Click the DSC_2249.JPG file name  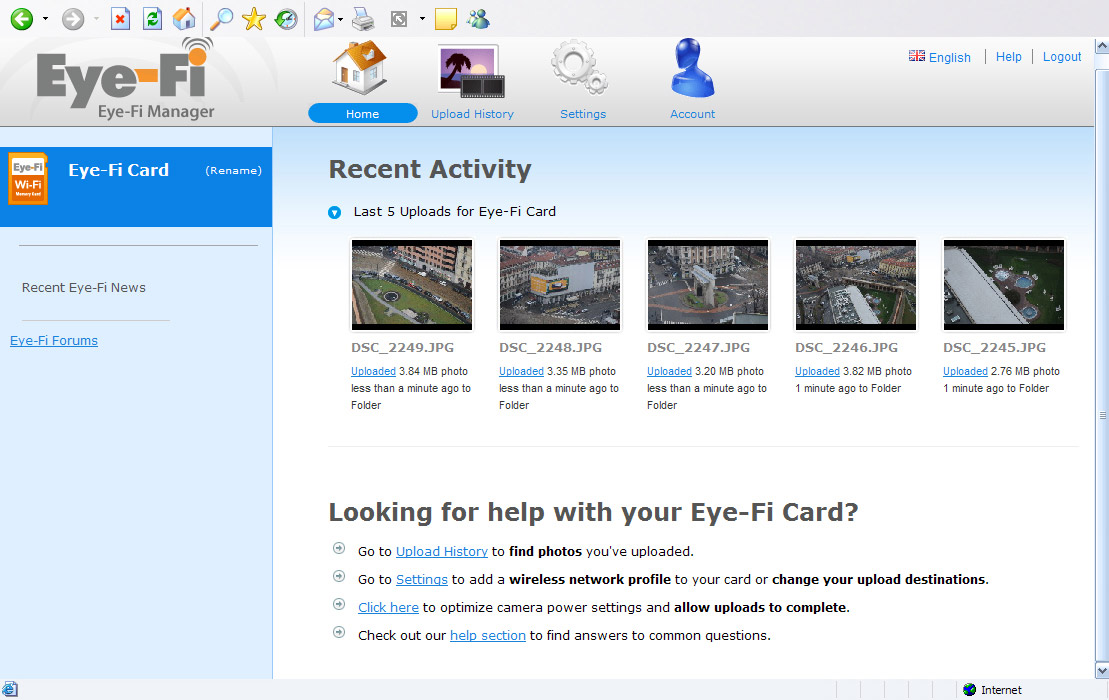402,347
